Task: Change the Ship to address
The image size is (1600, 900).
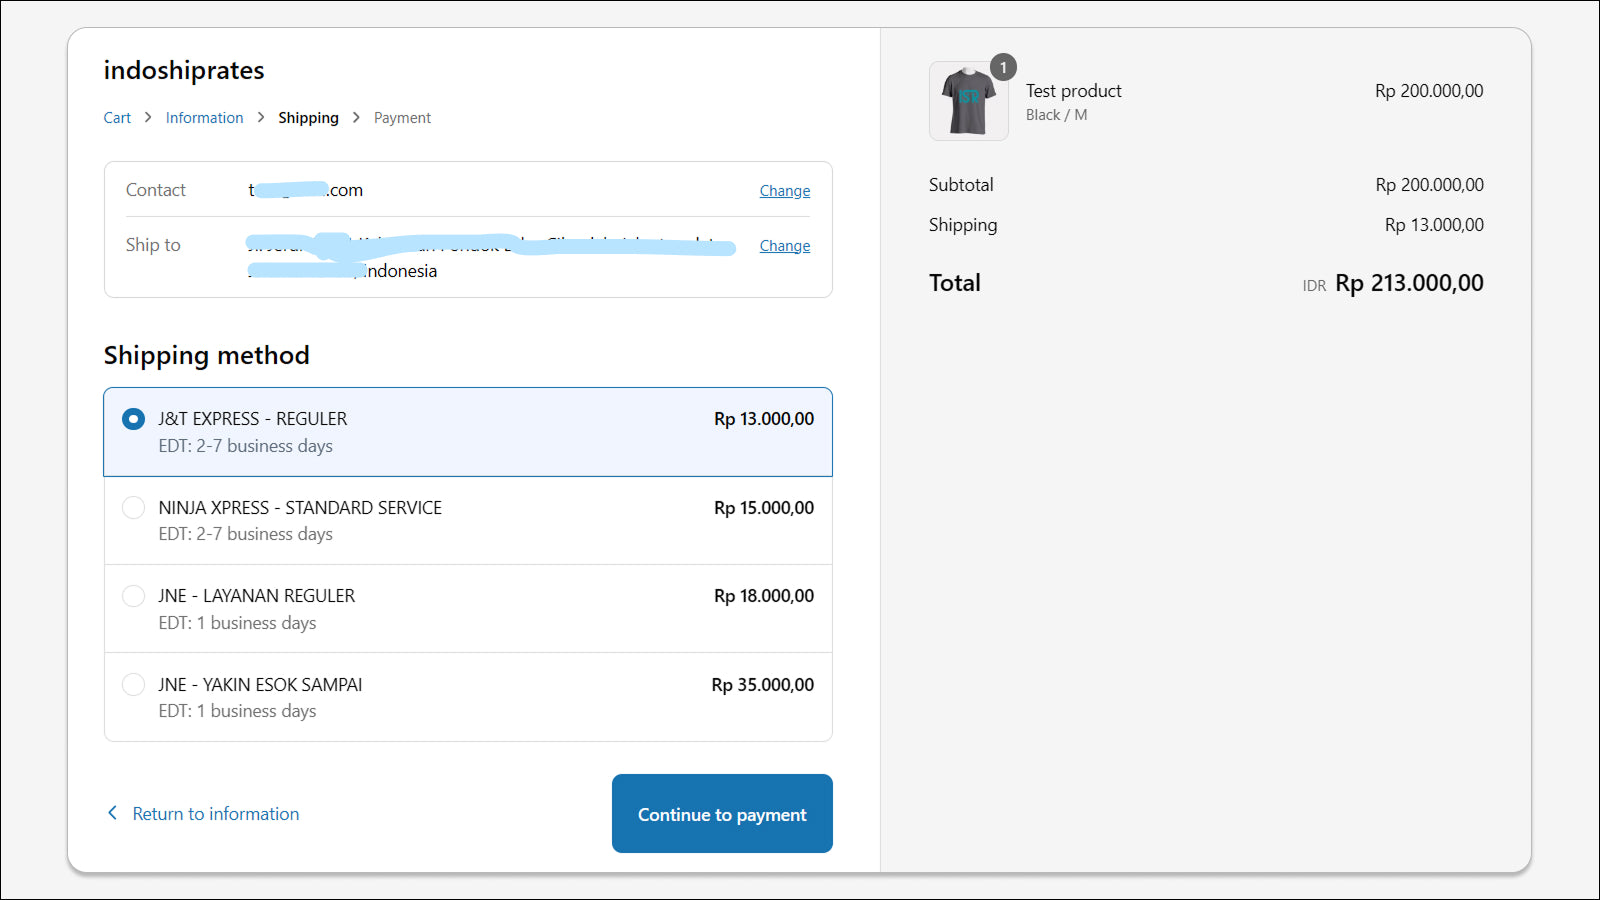Action: tap(785, 246)
